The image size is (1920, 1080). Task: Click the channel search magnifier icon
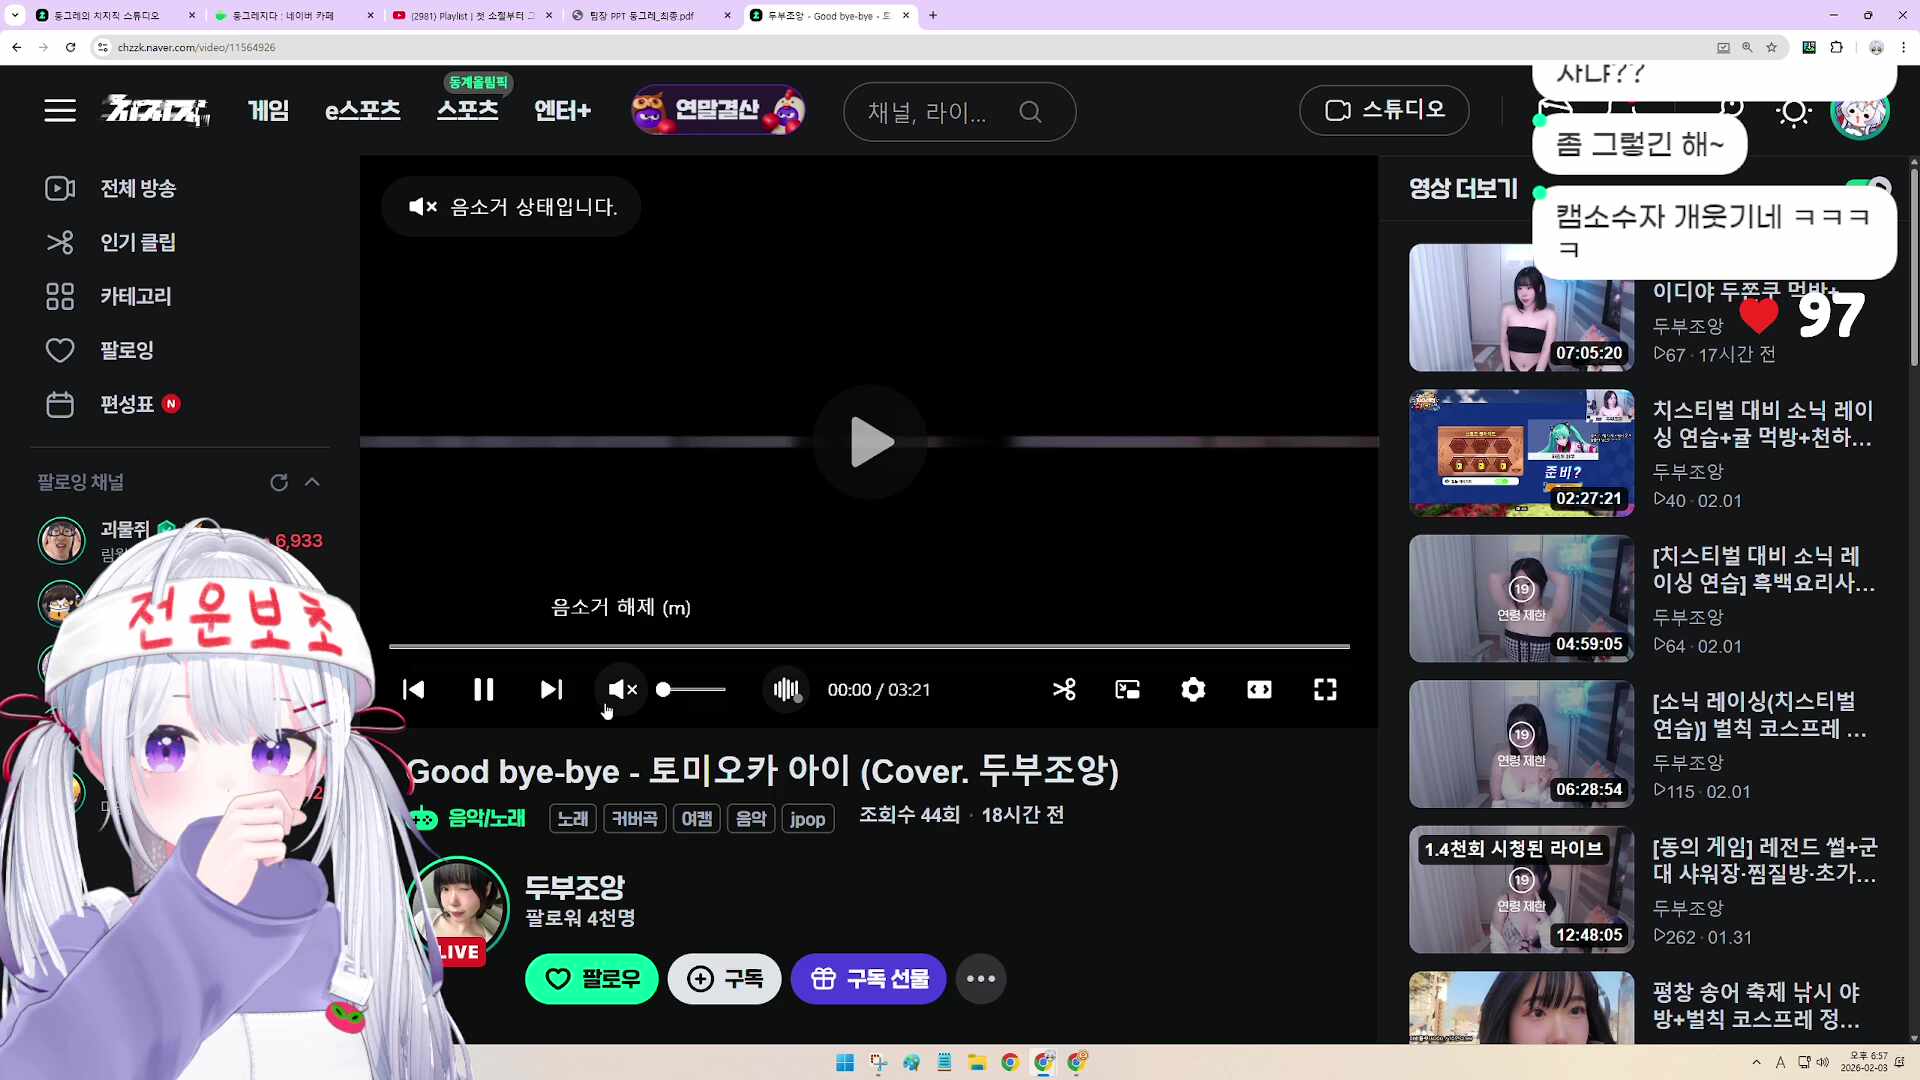1031,111
